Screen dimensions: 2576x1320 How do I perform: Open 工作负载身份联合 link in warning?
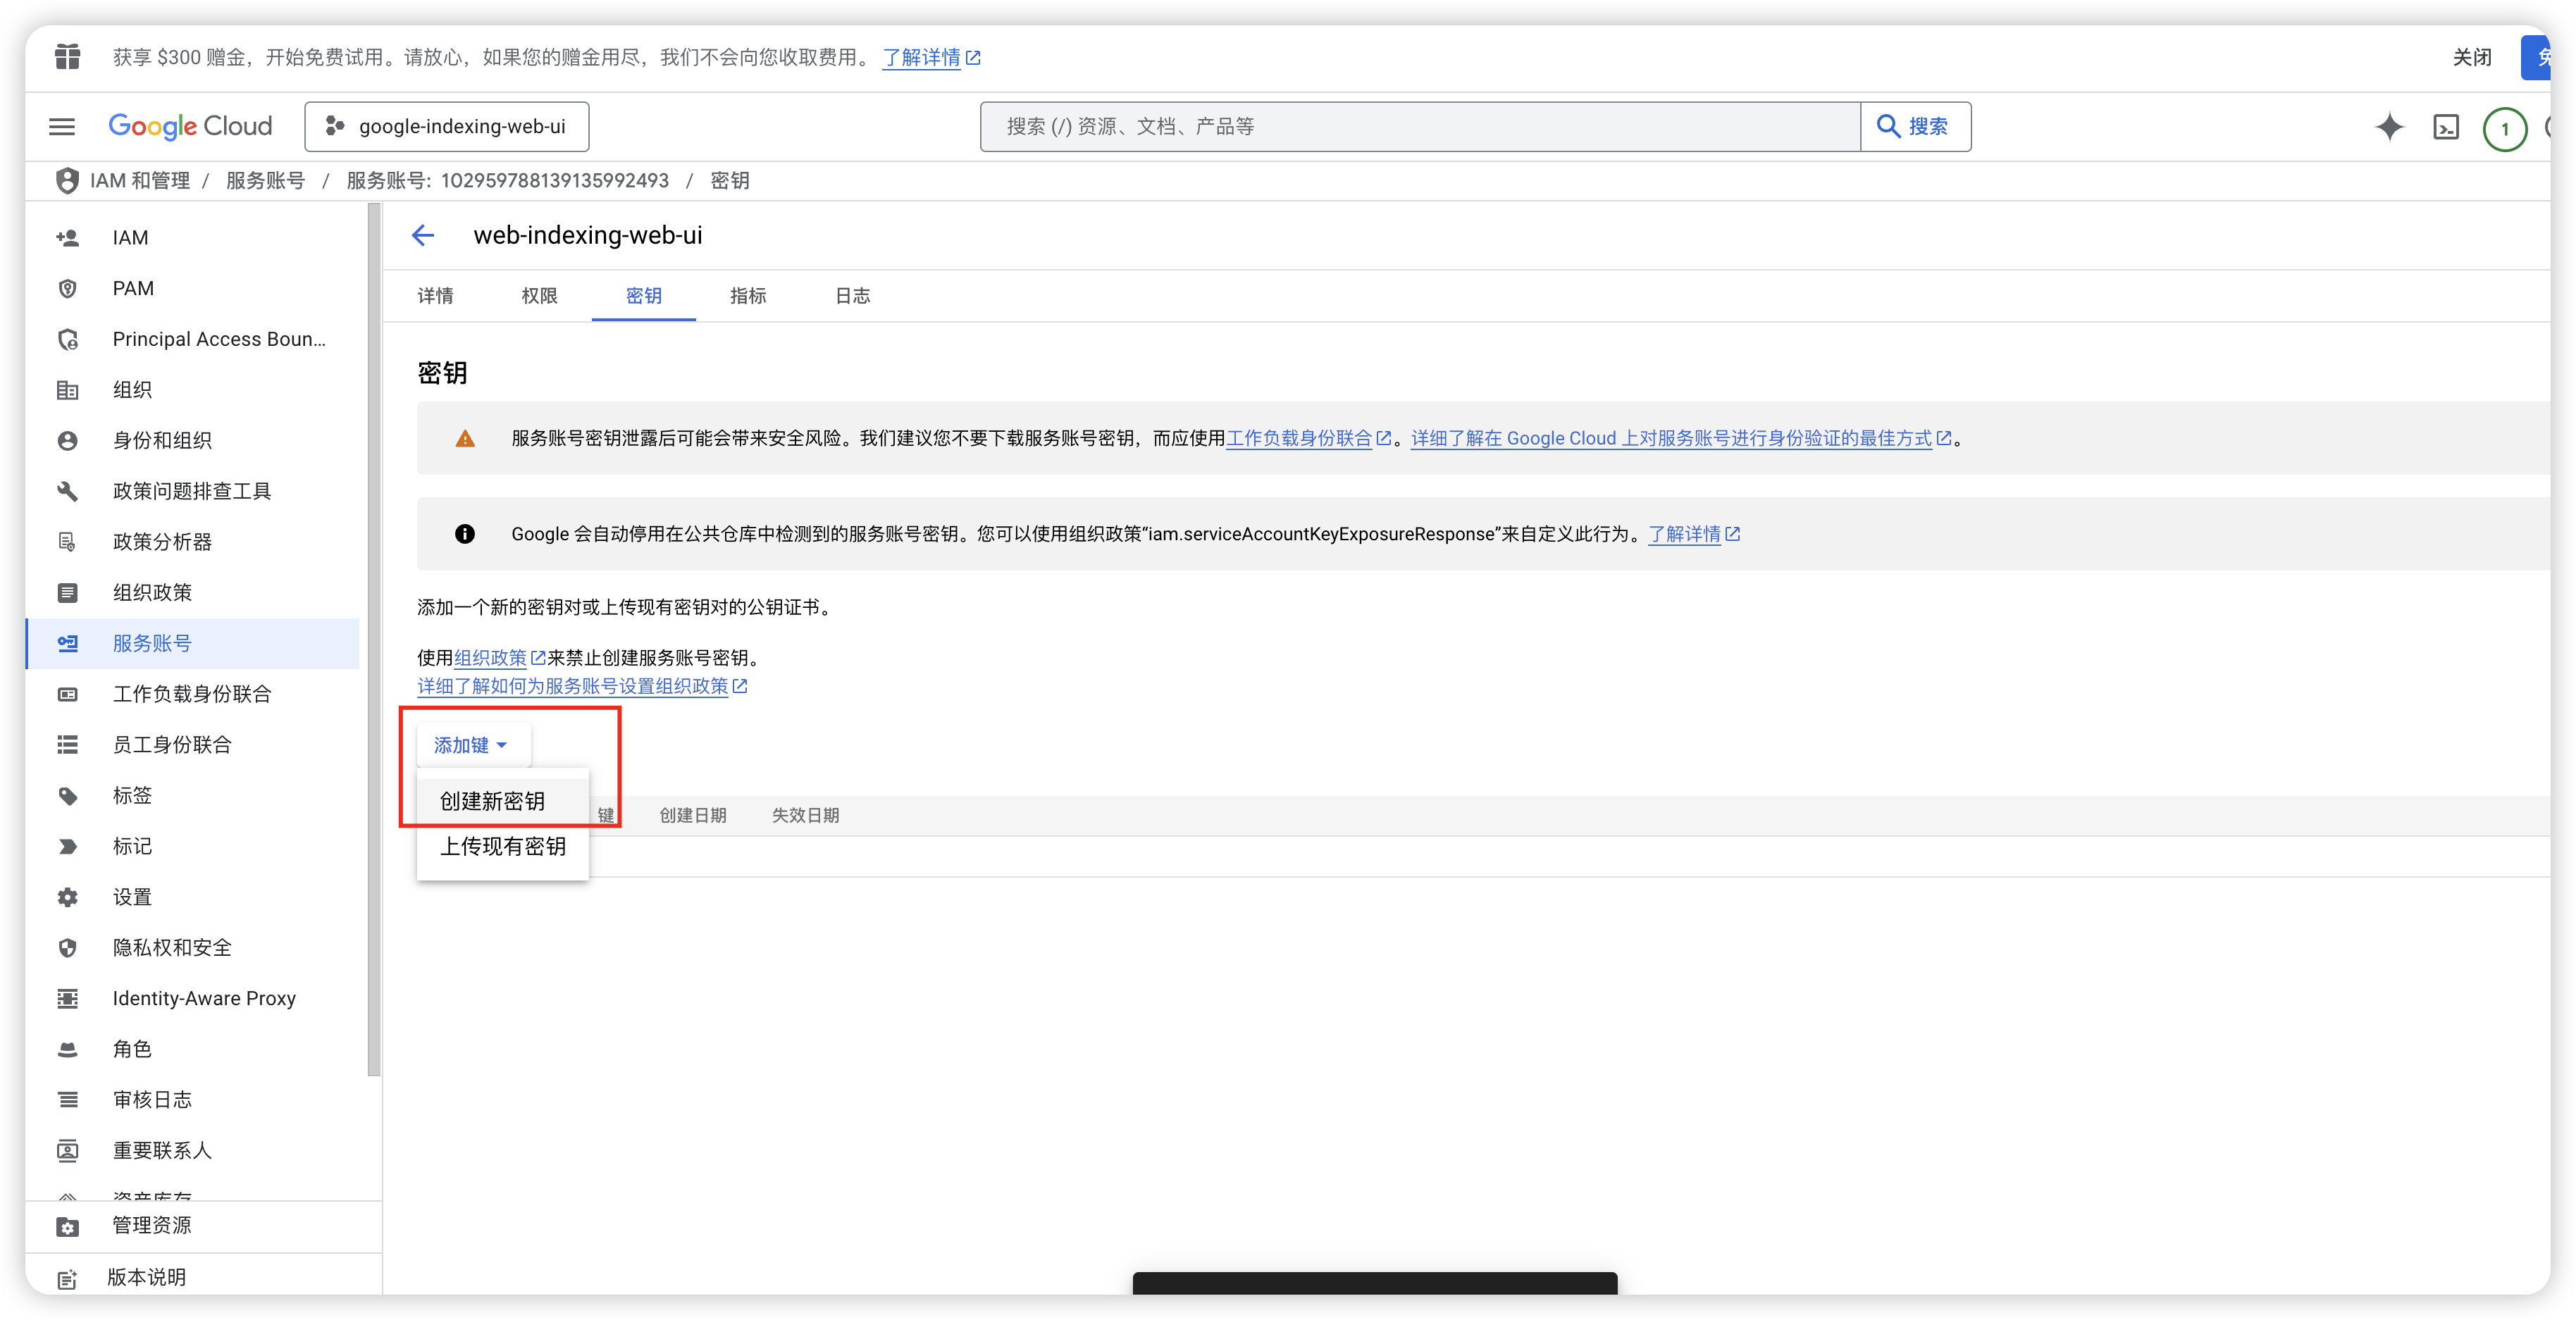pos(1308,438)
